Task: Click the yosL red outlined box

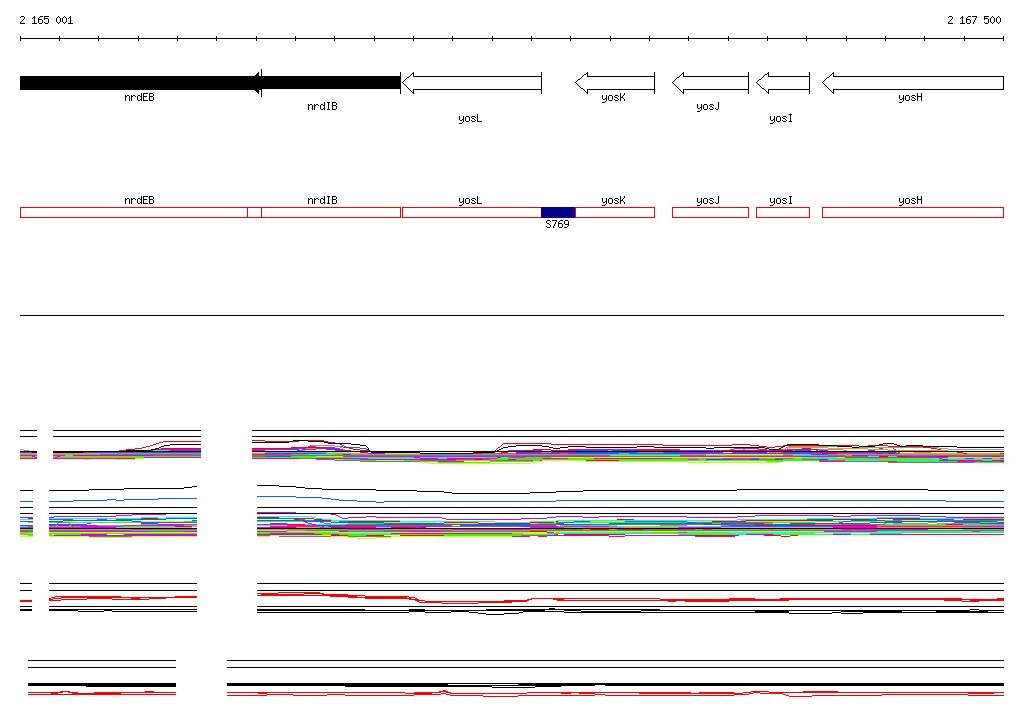Action: pyautogui.click(x=472, y=212)
